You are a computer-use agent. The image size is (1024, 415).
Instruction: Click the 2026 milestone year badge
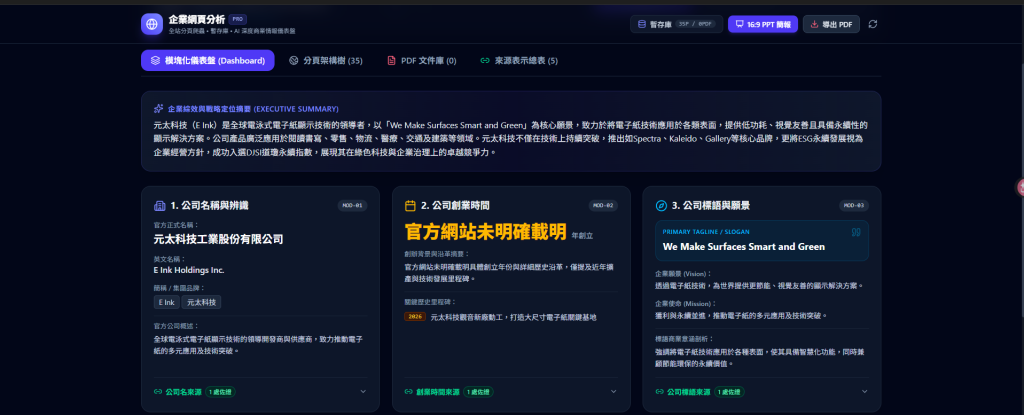coord(415,317)
